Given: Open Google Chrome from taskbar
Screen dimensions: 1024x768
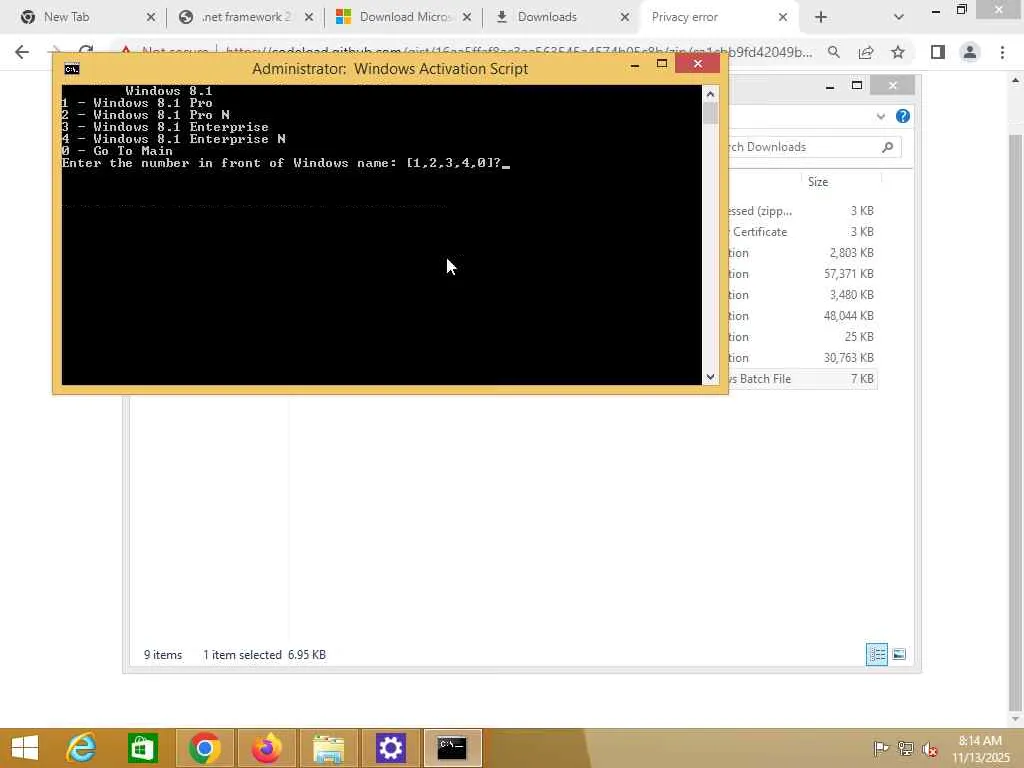Looking at the screenshot, I should click(204, 748).
